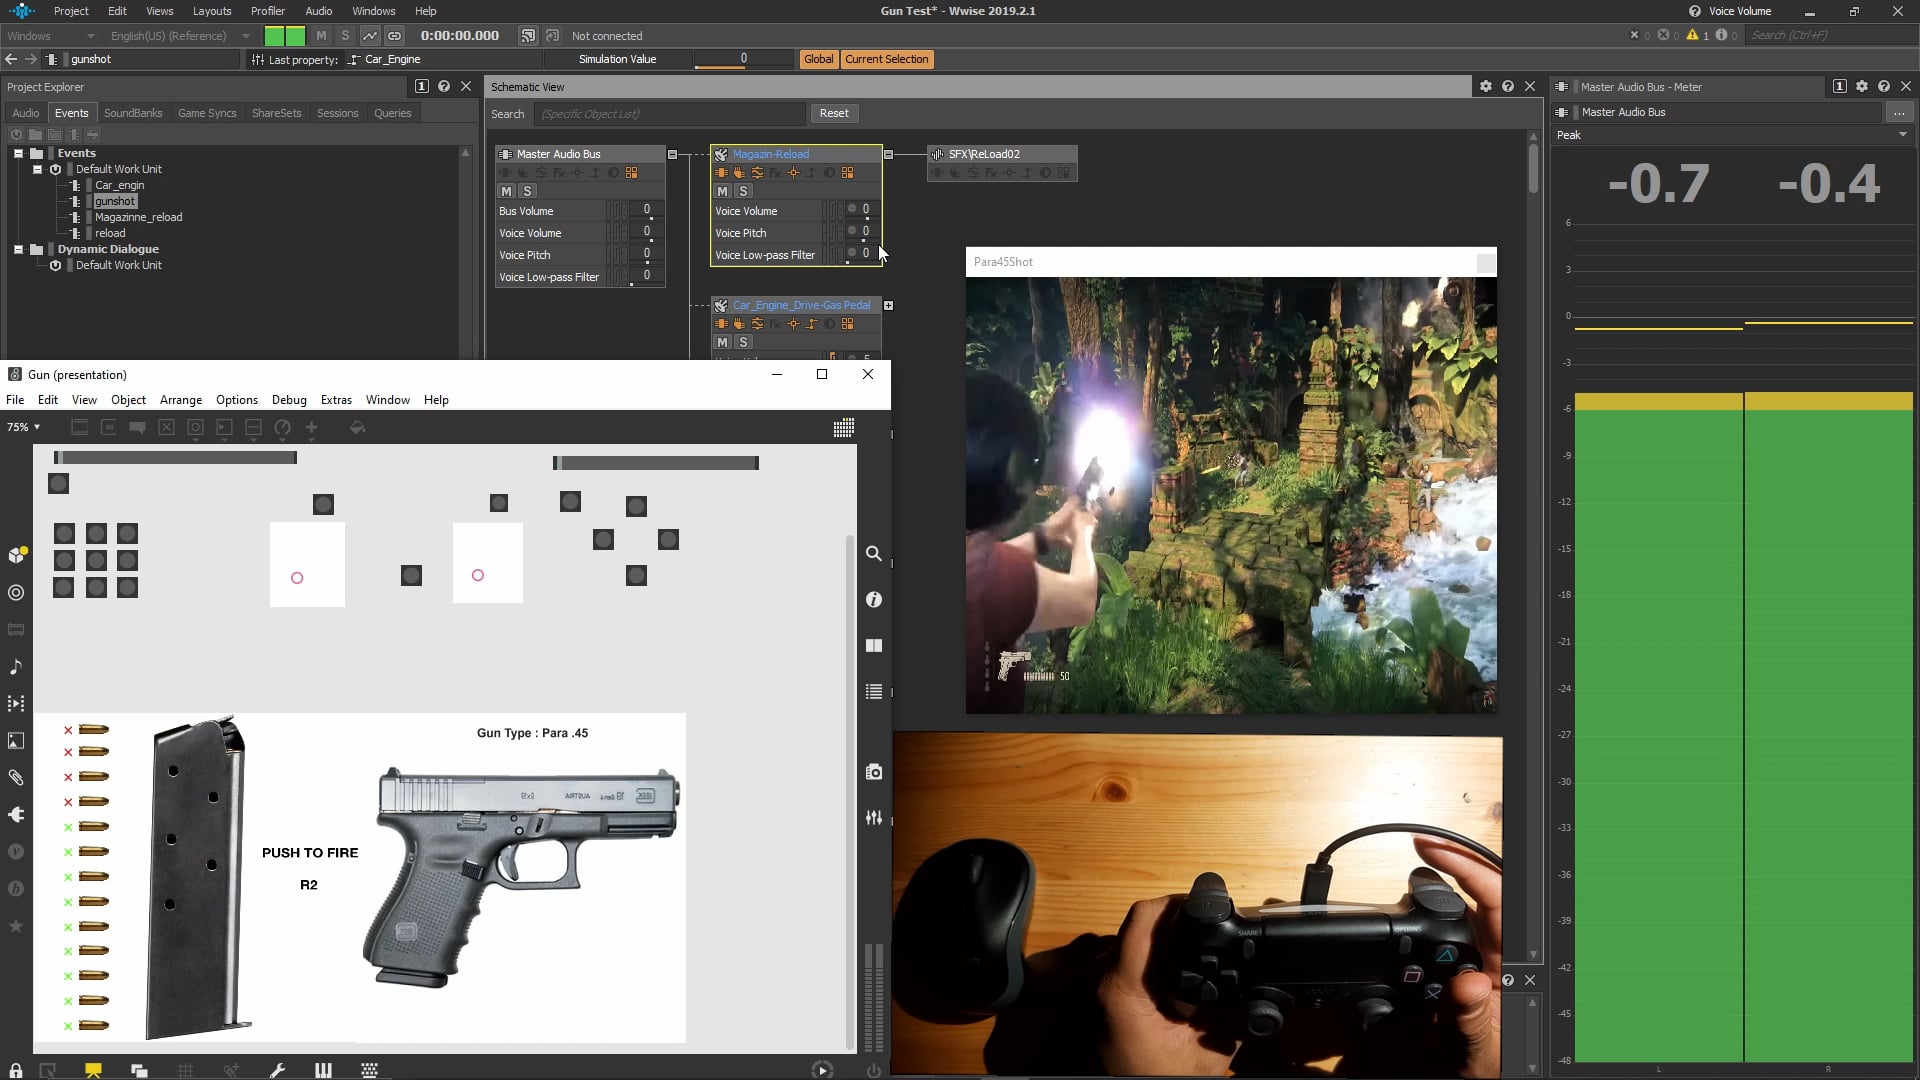Select the Magazinne_reload event

139,217
